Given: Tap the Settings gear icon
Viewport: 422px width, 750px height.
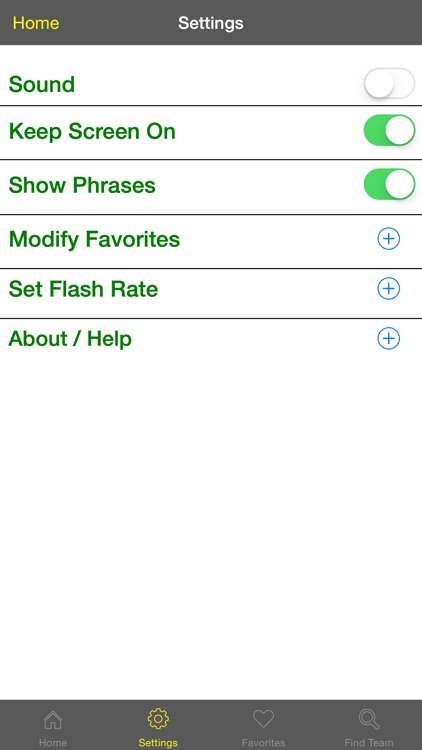Looking at the screenshot, I should (x=158, y=719).
